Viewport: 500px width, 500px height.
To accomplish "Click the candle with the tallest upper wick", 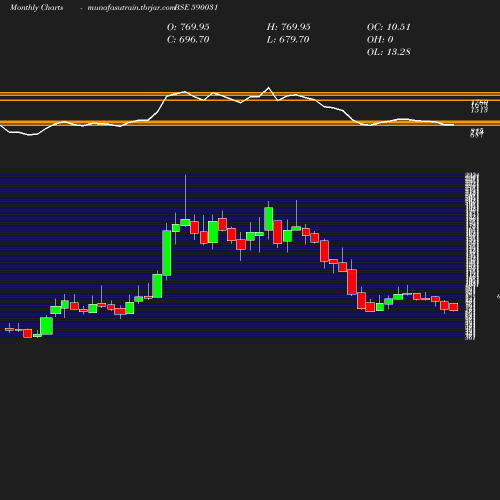I will point(185,222).
